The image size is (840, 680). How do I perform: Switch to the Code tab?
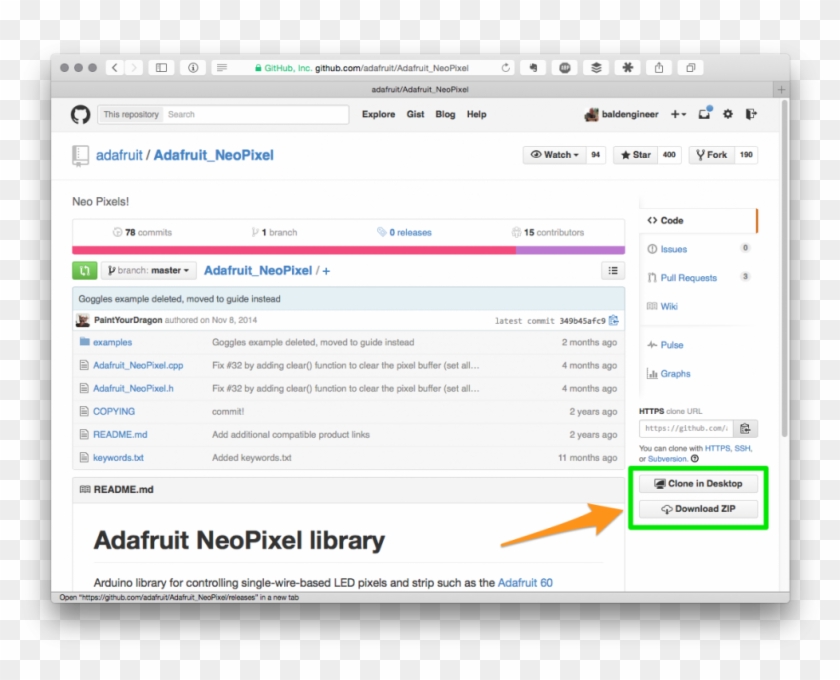coord(668,220)
